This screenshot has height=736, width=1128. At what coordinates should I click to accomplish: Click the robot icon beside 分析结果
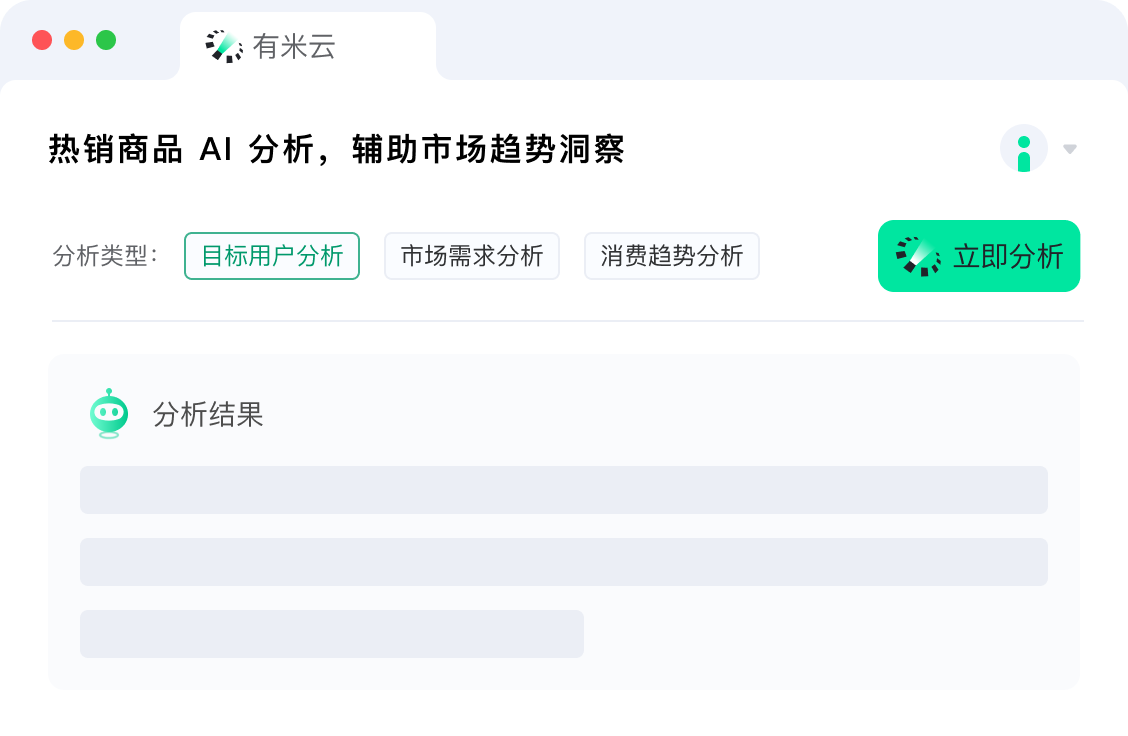click(x=109, y=414)
